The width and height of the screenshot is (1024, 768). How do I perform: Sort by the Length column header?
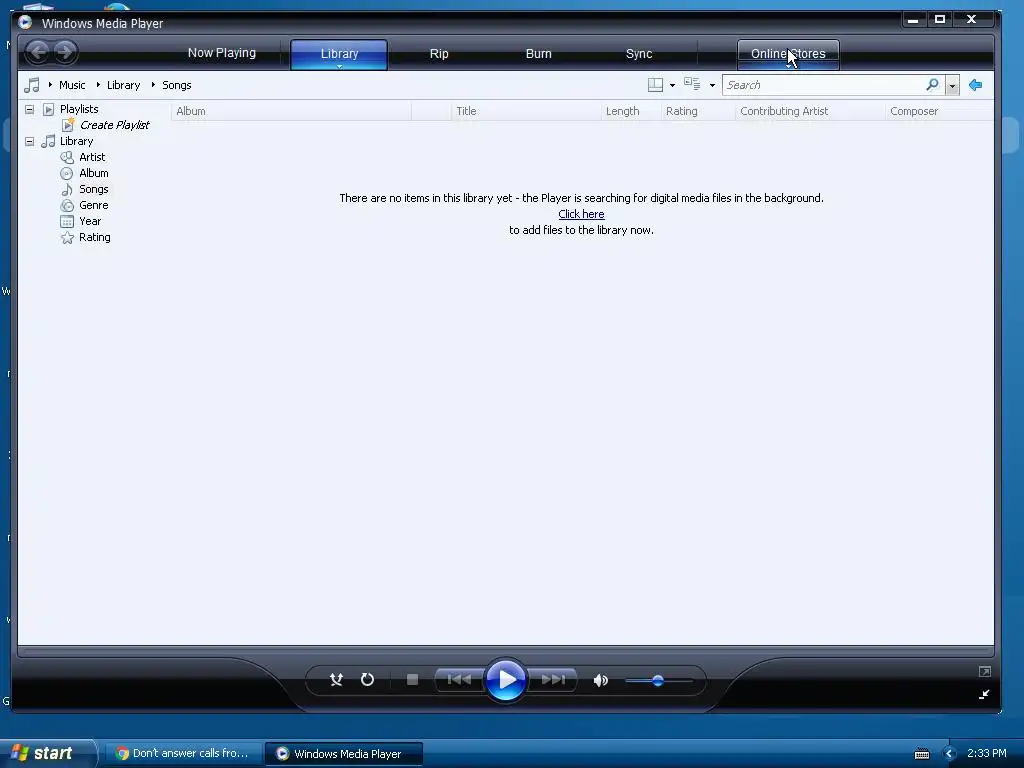[630, 111]
